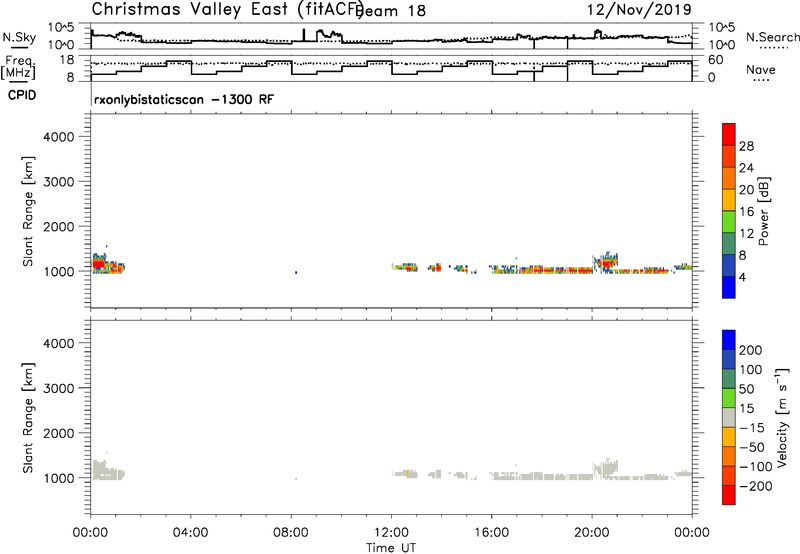
Task: Click the Christmas Valley East (fitACF) title
Action: (x=228, y=9)
